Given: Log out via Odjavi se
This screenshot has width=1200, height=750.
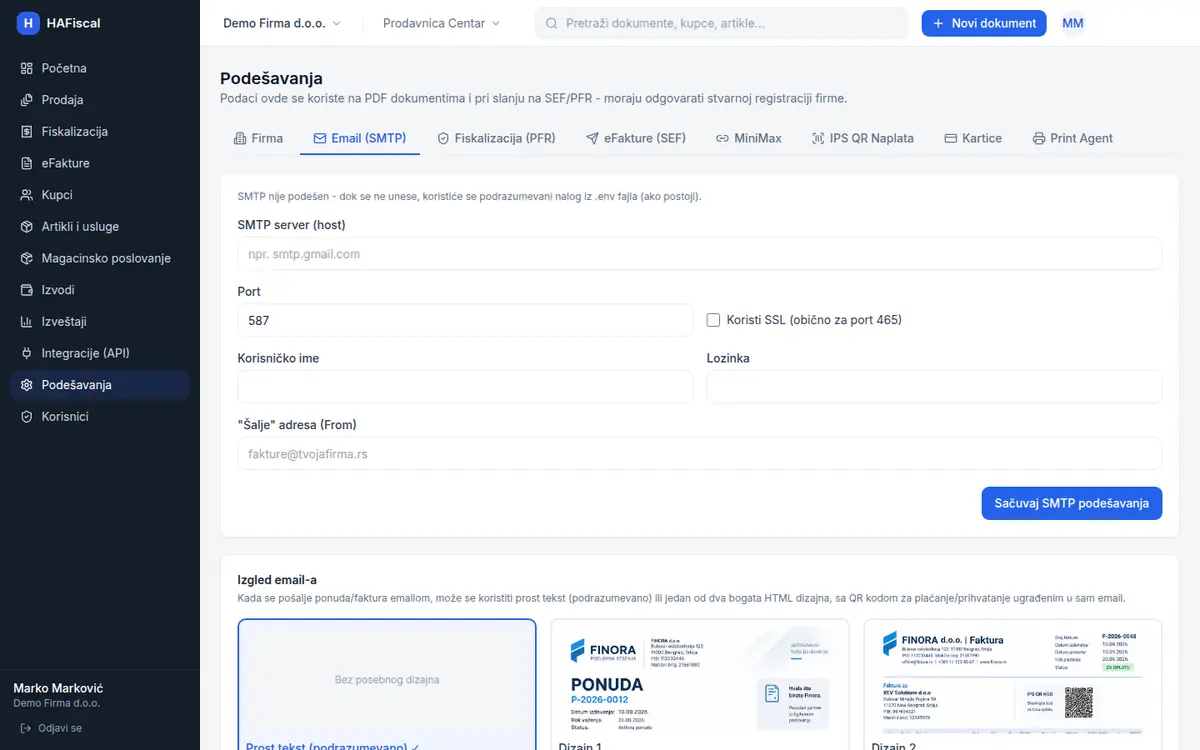Looking at the screenshot, I should pyautogui.click(x=51, y=728).
